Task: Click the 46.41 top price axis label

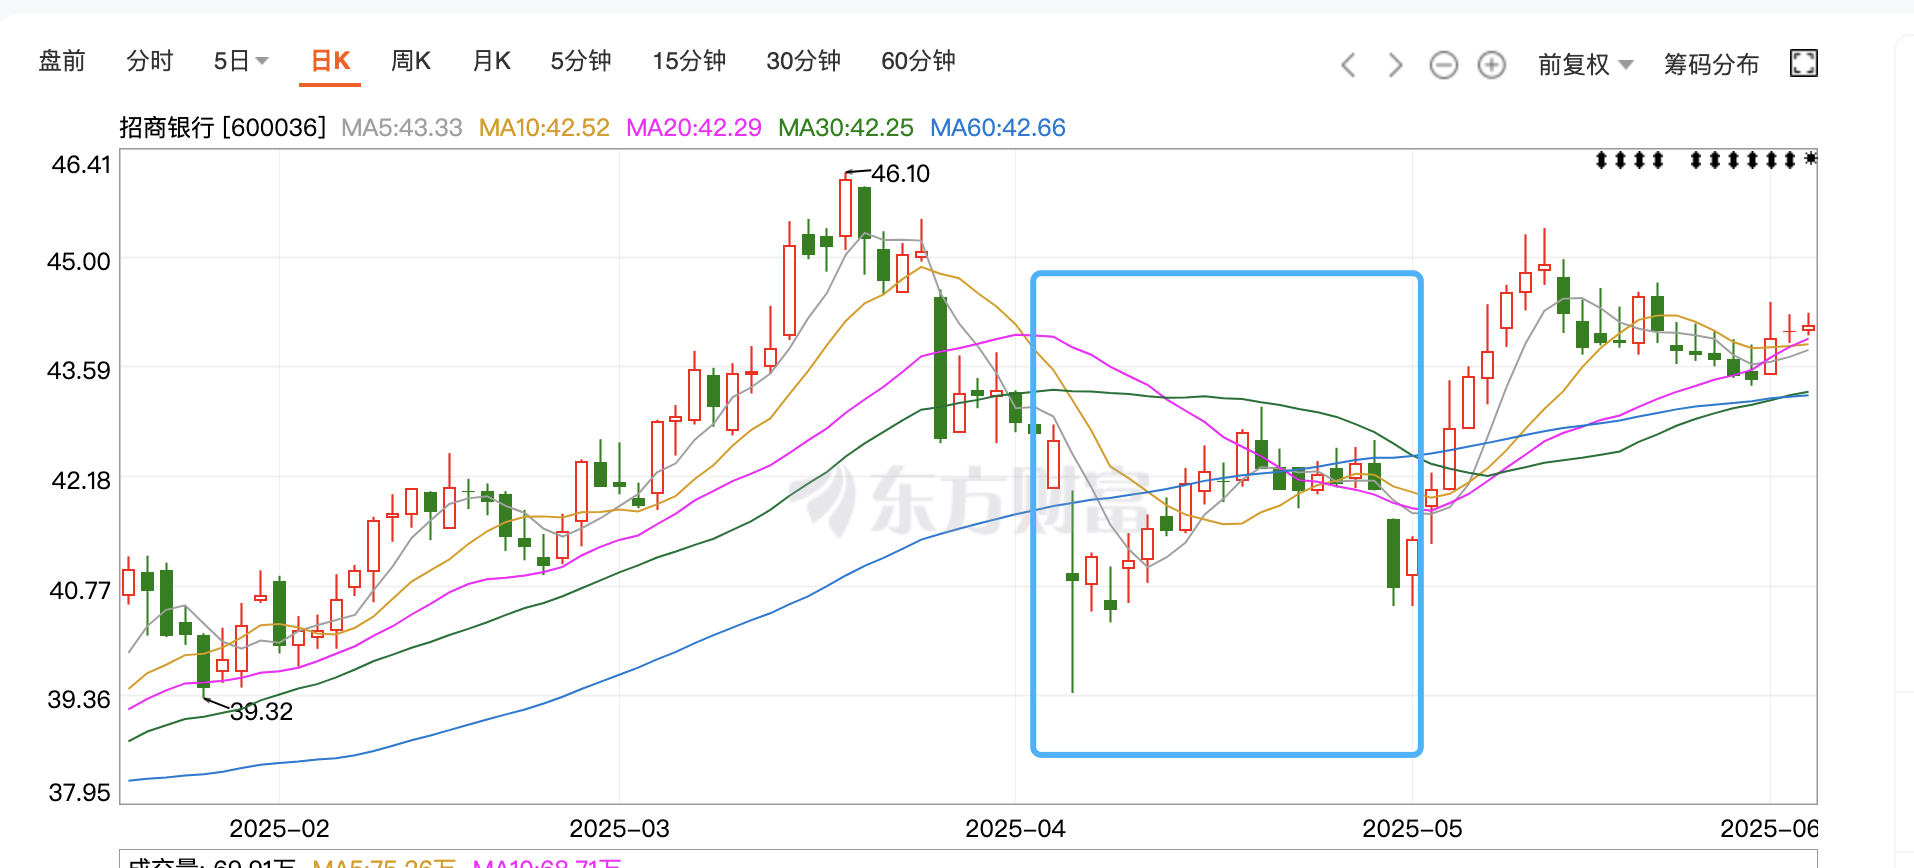Action: point(81,165)
